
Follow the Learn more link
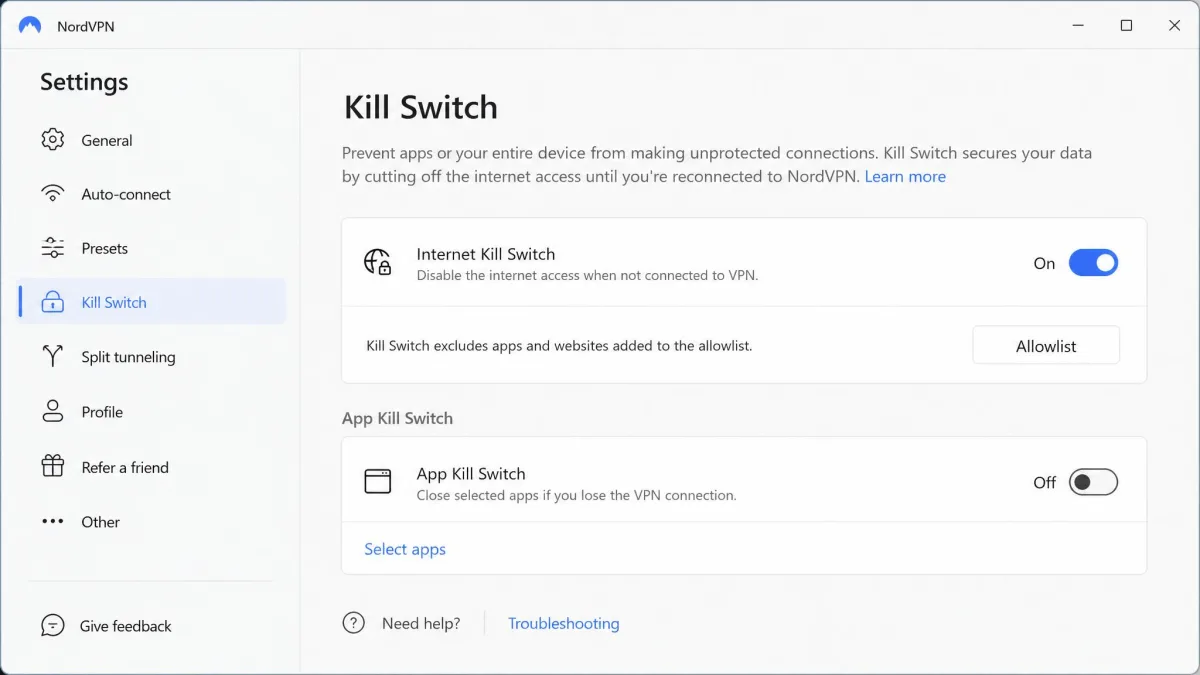[905, 177]
